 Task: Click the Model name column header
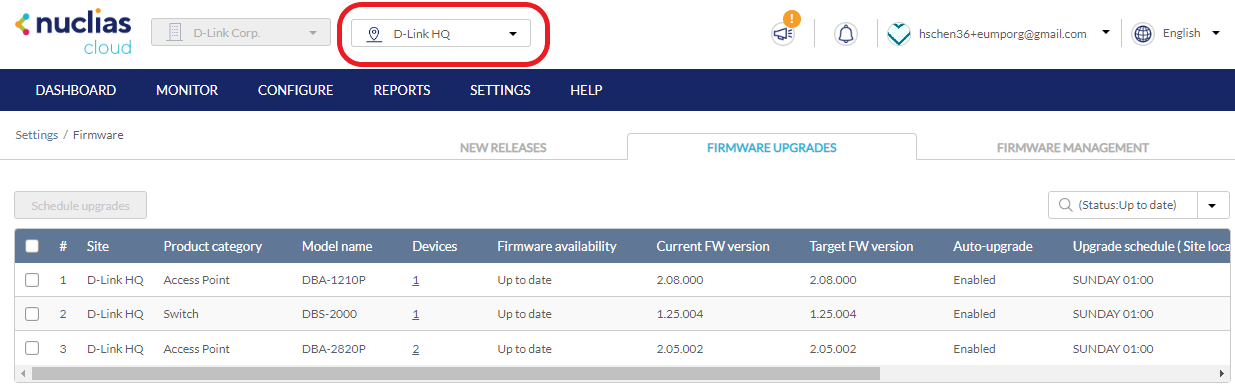[x=337, y=246]
